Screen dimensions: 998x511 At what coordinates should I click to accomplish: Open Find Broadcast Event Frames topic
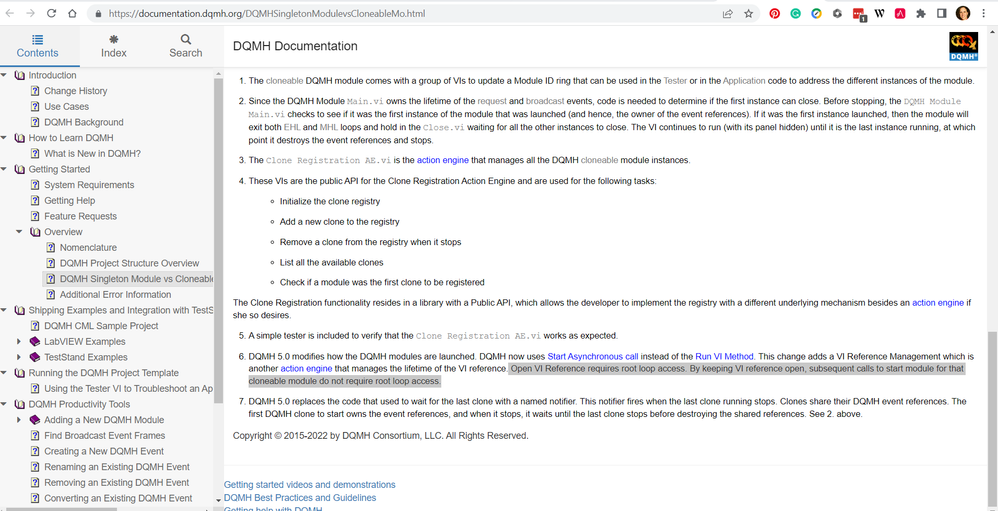(104, 436)
